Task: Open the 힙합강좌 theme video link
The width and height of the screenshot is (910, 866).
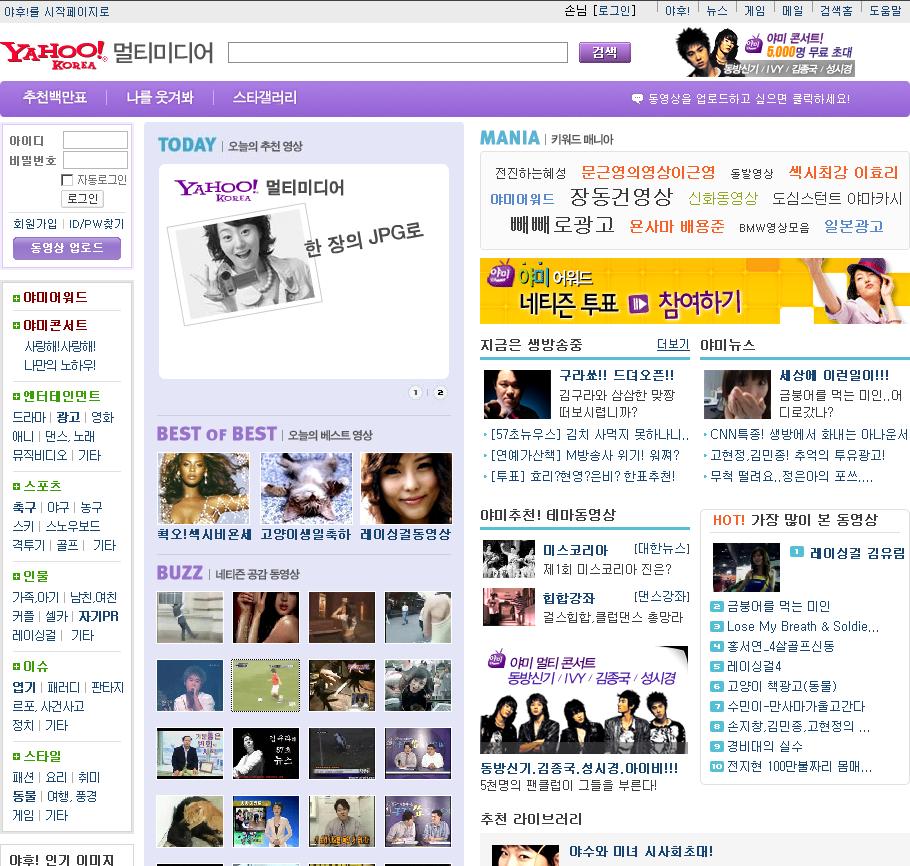Action: (x=569, y=598)
